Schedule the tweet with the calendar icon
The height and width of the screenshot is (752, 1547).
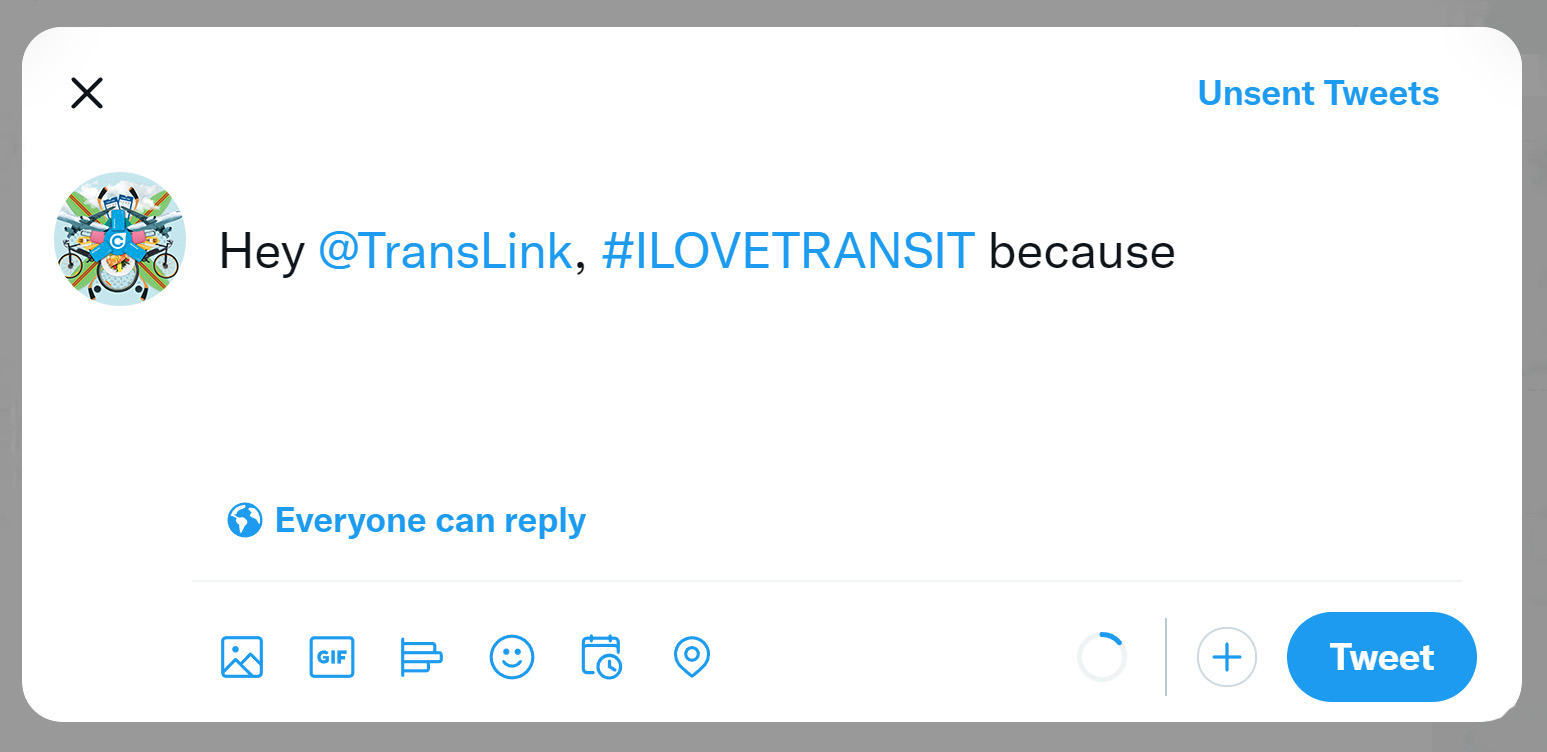[x=601, y=657]
